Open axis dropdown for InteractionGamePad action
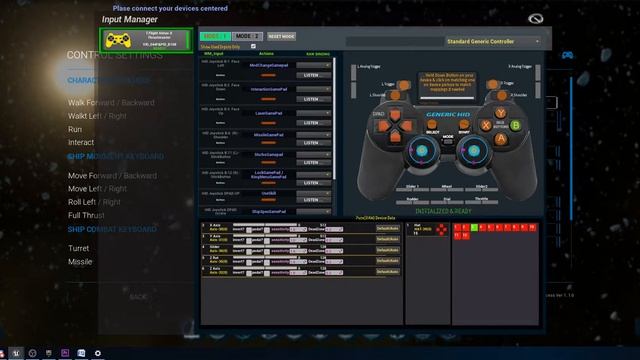This screenshot has height=360, width=640. point(313,89)
